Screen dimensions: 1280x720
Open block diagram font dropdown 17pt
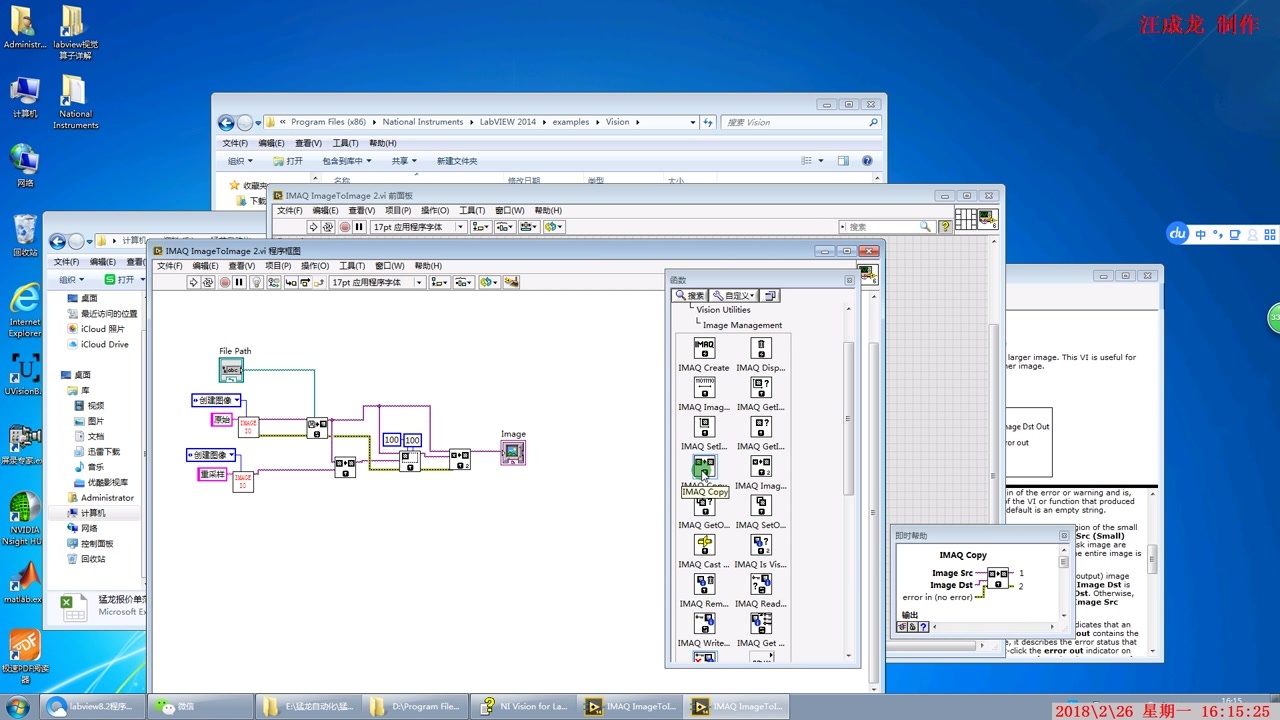point(377,283)
